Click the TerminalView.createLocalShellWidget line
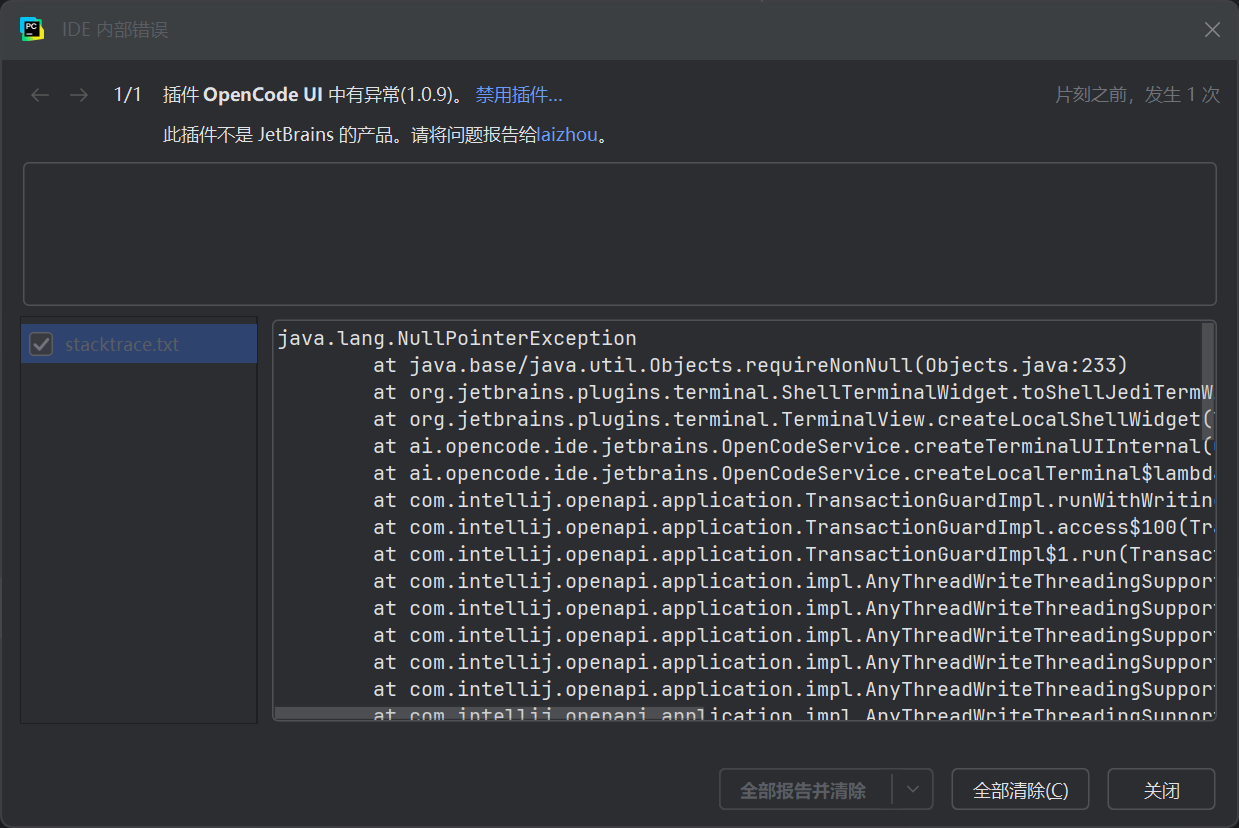The width and height of the screenshot is (1239, 828). [x=793, y=419]
